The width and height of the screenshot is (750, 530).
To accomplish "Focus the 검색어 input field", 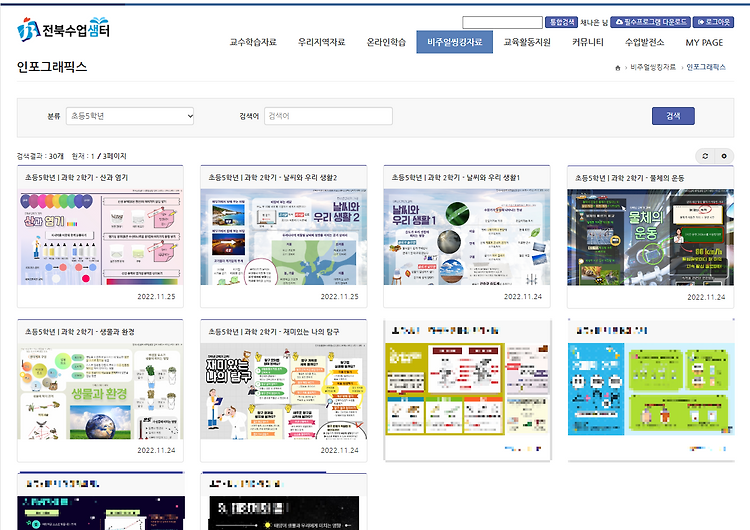I will point(329,116).
